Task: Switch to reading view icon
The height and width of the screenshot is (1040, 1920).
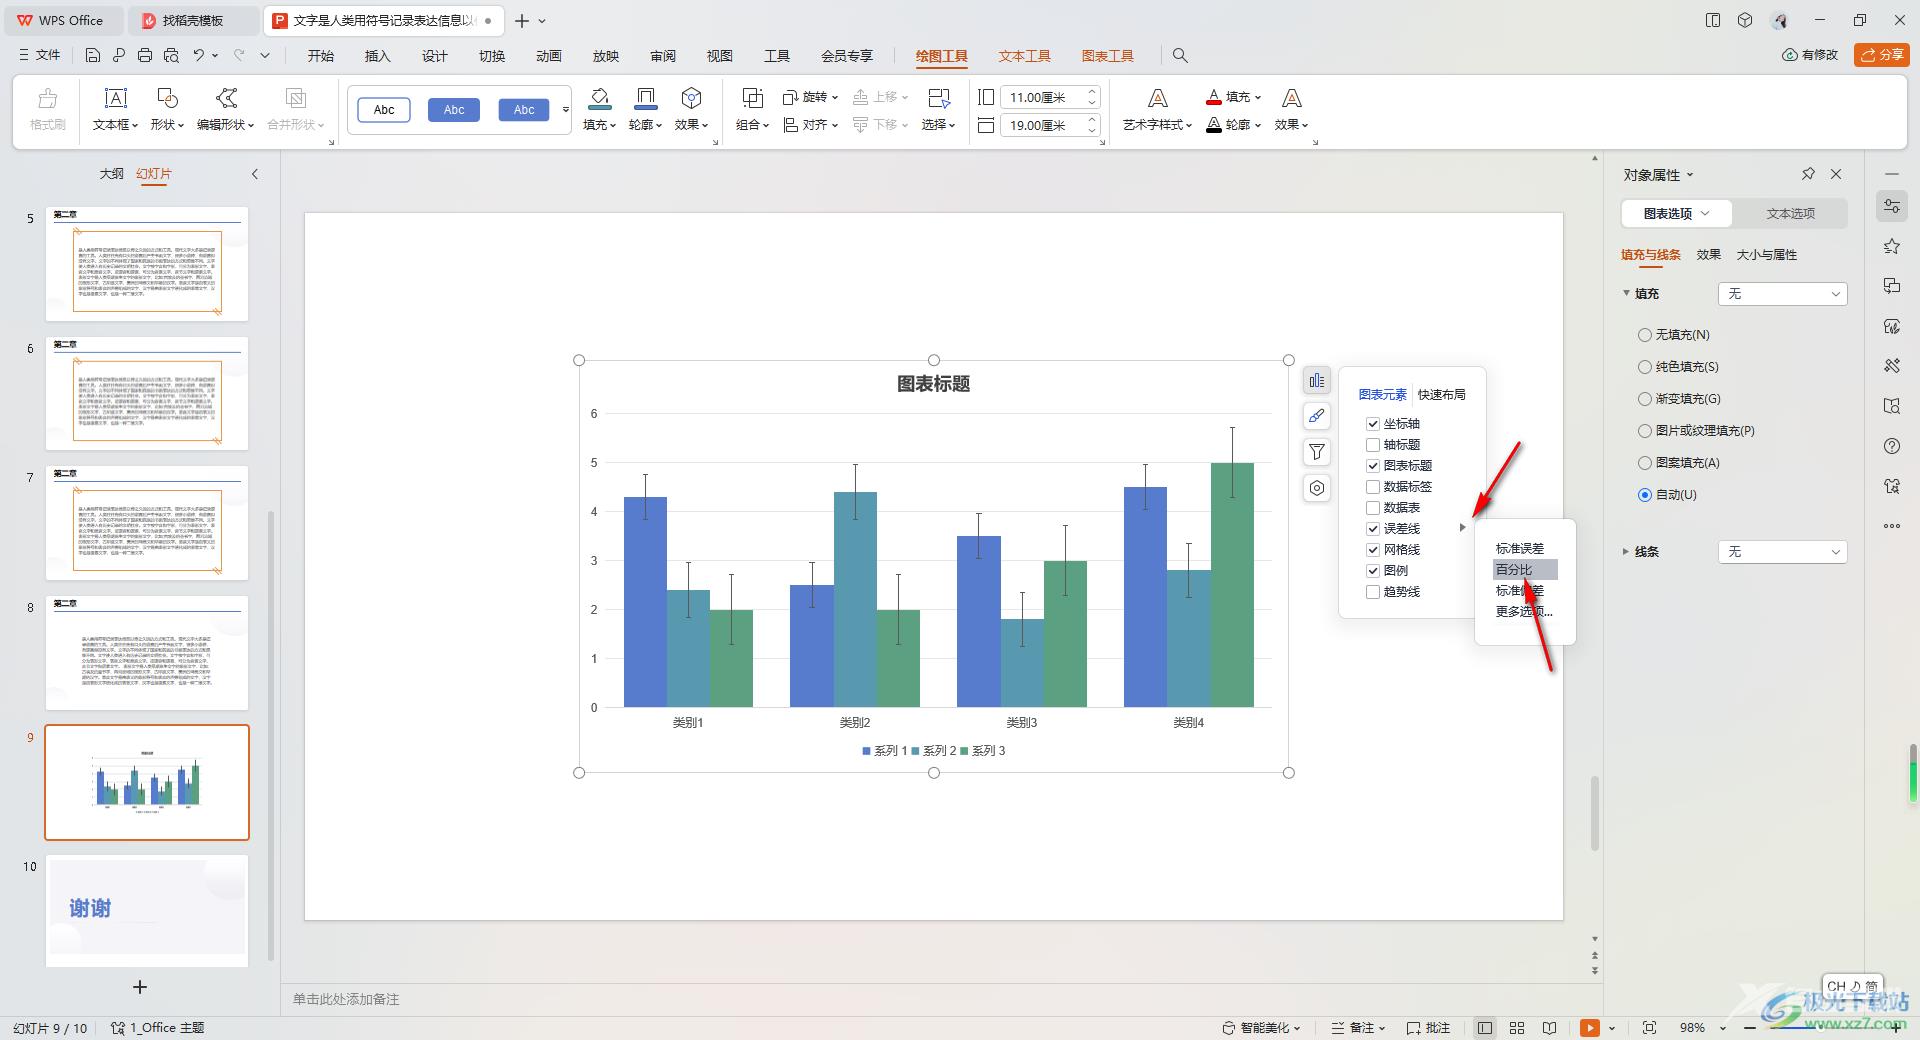Action: pyautogui.click(x=1549, y=1028)
